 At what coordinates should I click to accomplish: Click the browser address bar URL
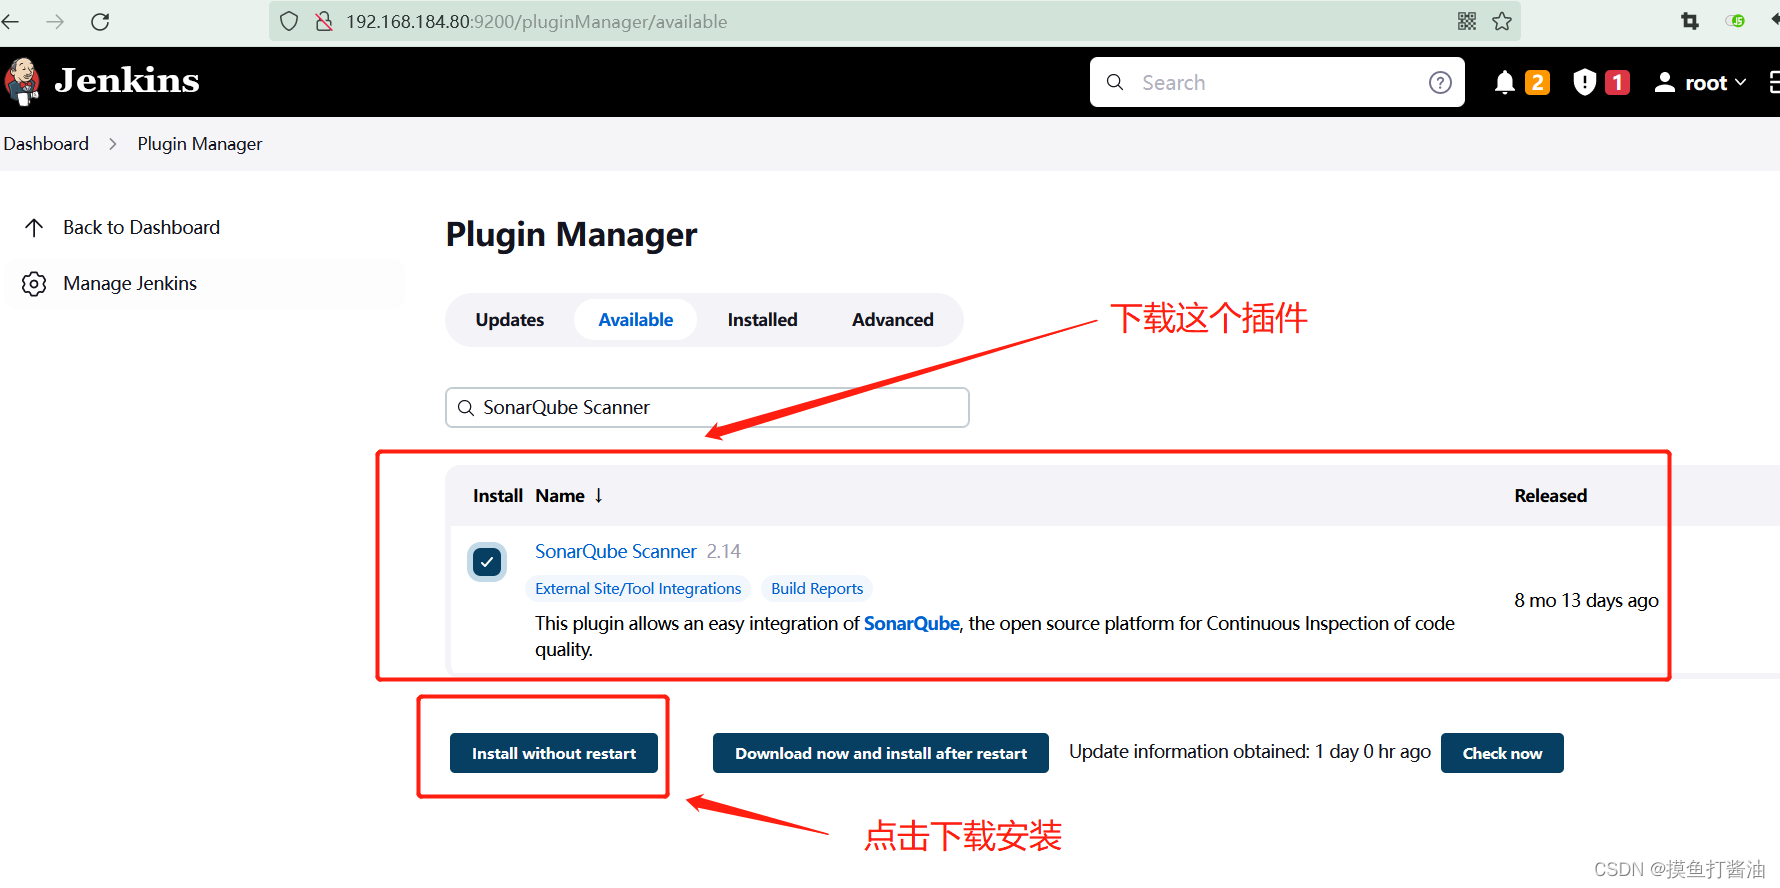click(x=537, y=22)
